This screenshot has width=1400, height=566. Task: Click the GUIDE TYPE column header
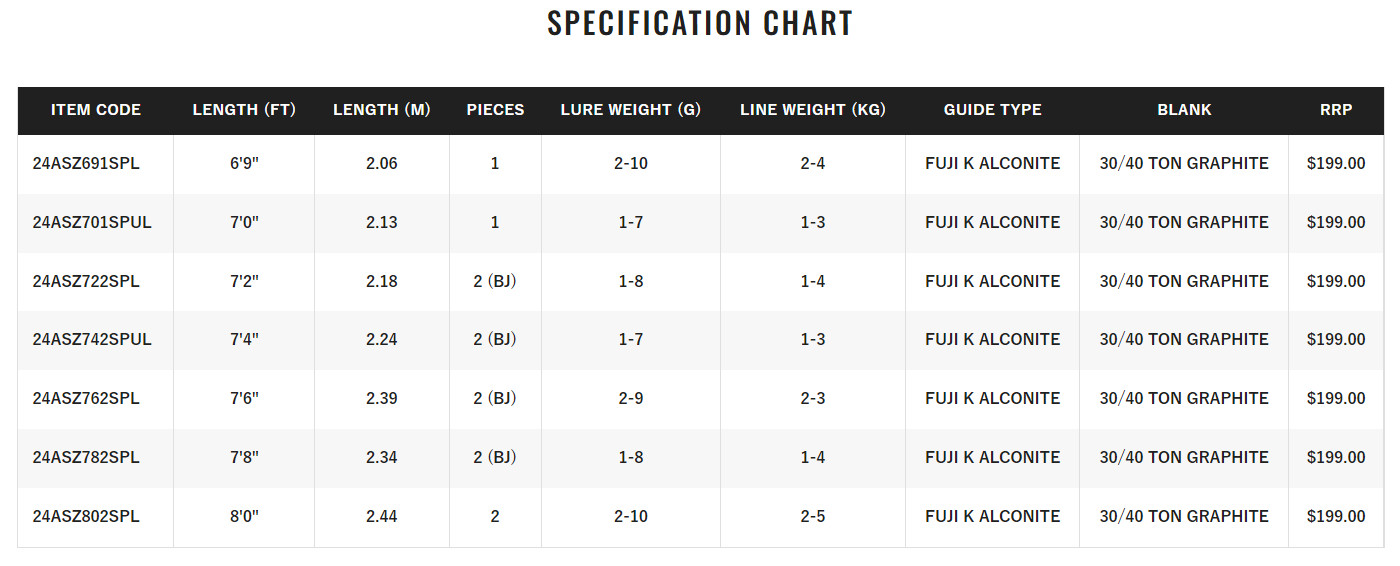point(993,110)
